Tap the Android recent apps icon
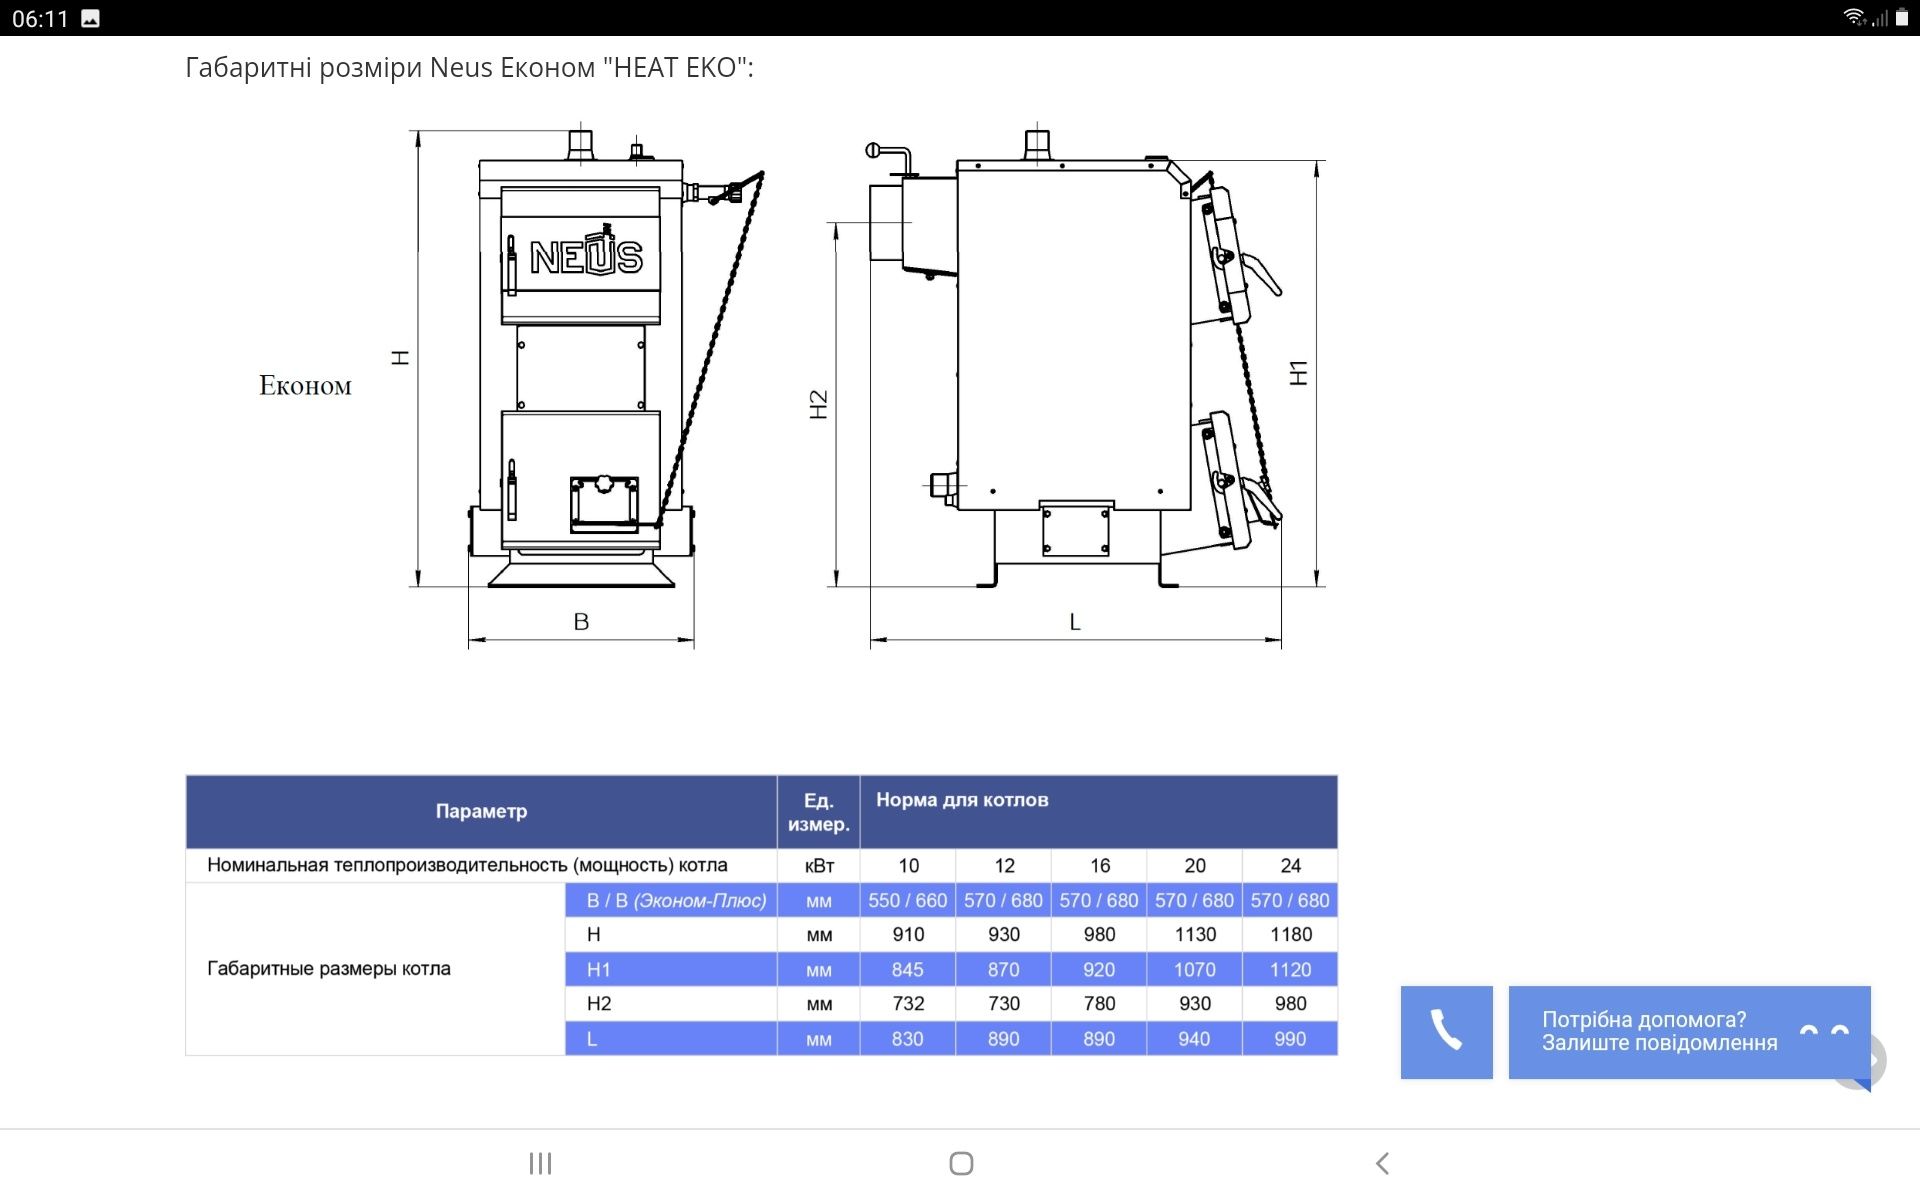 click(x=540, y=1163)
